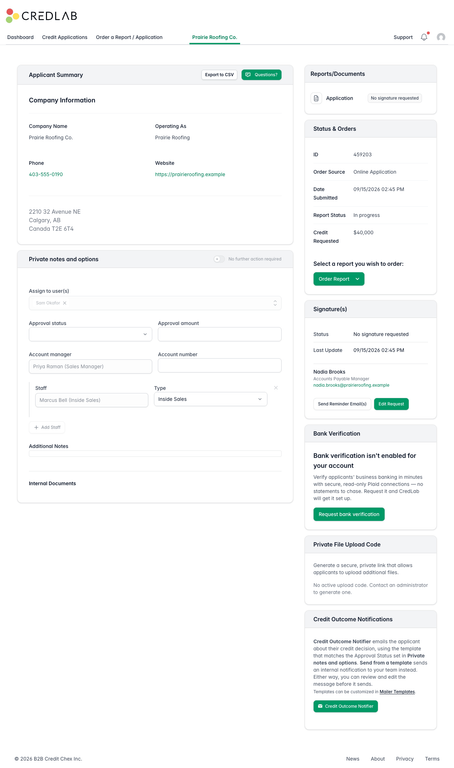Viewport: 454px width, 768px height.
Task: Click the Approval amount input field
Action: pyautogui.click(x=219, y=334)
